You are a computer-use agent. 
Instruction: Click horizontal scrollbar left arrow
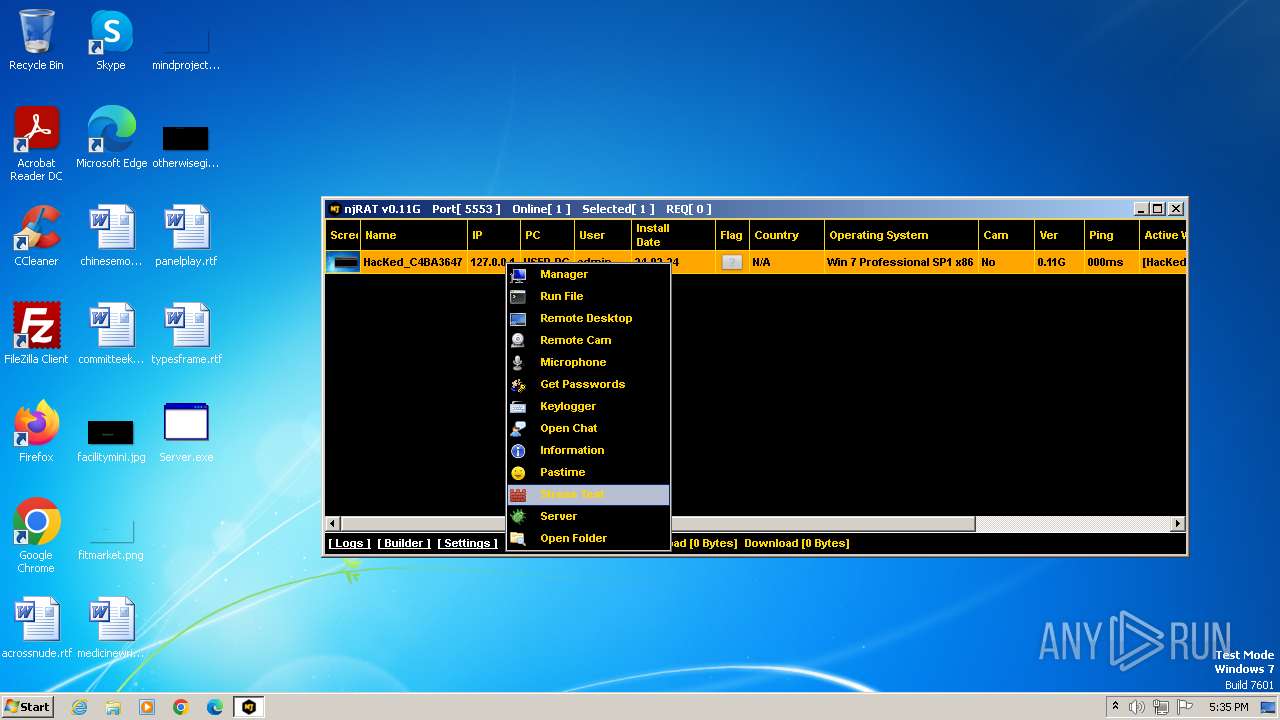[x=334, y=523]
